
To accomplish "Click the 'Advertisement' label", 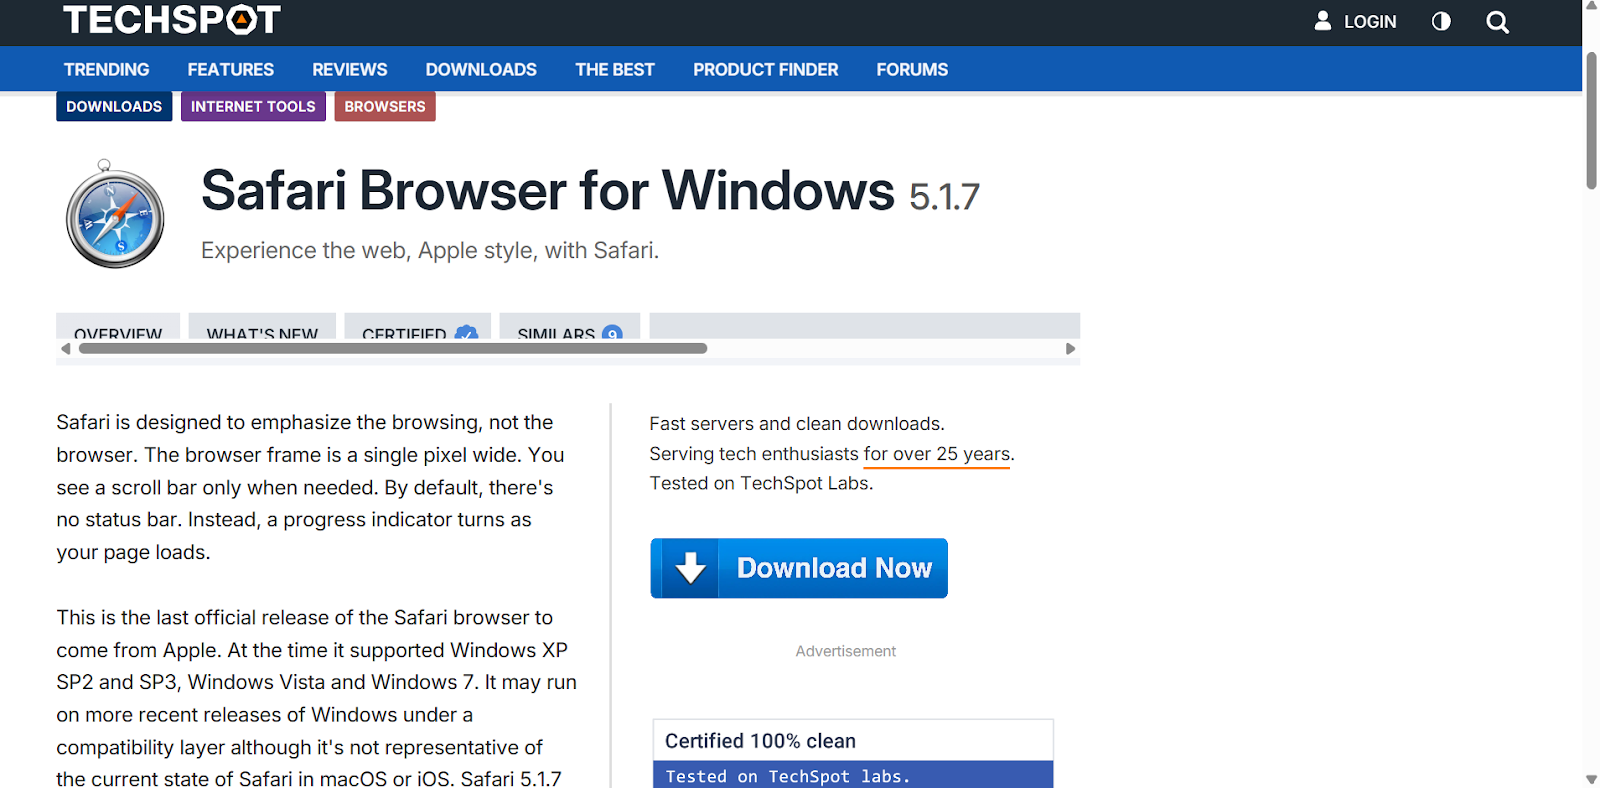I will click(x=846, y=651).
